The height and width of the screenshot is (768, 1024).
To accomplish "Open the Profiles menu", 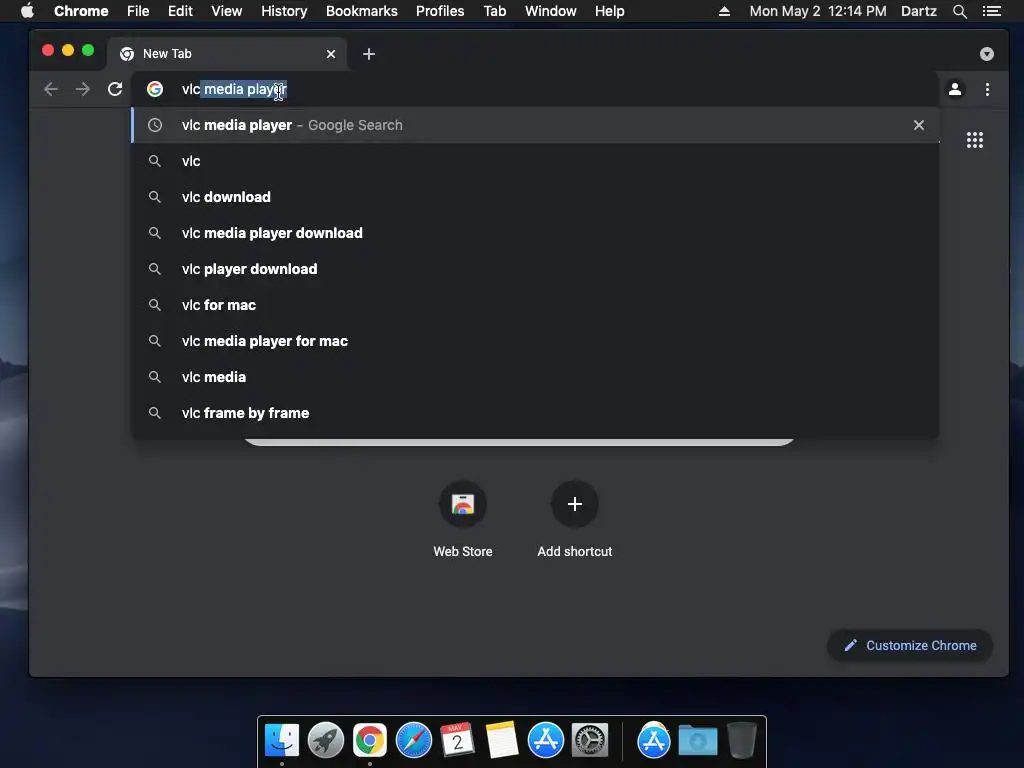I will [440, 11].
